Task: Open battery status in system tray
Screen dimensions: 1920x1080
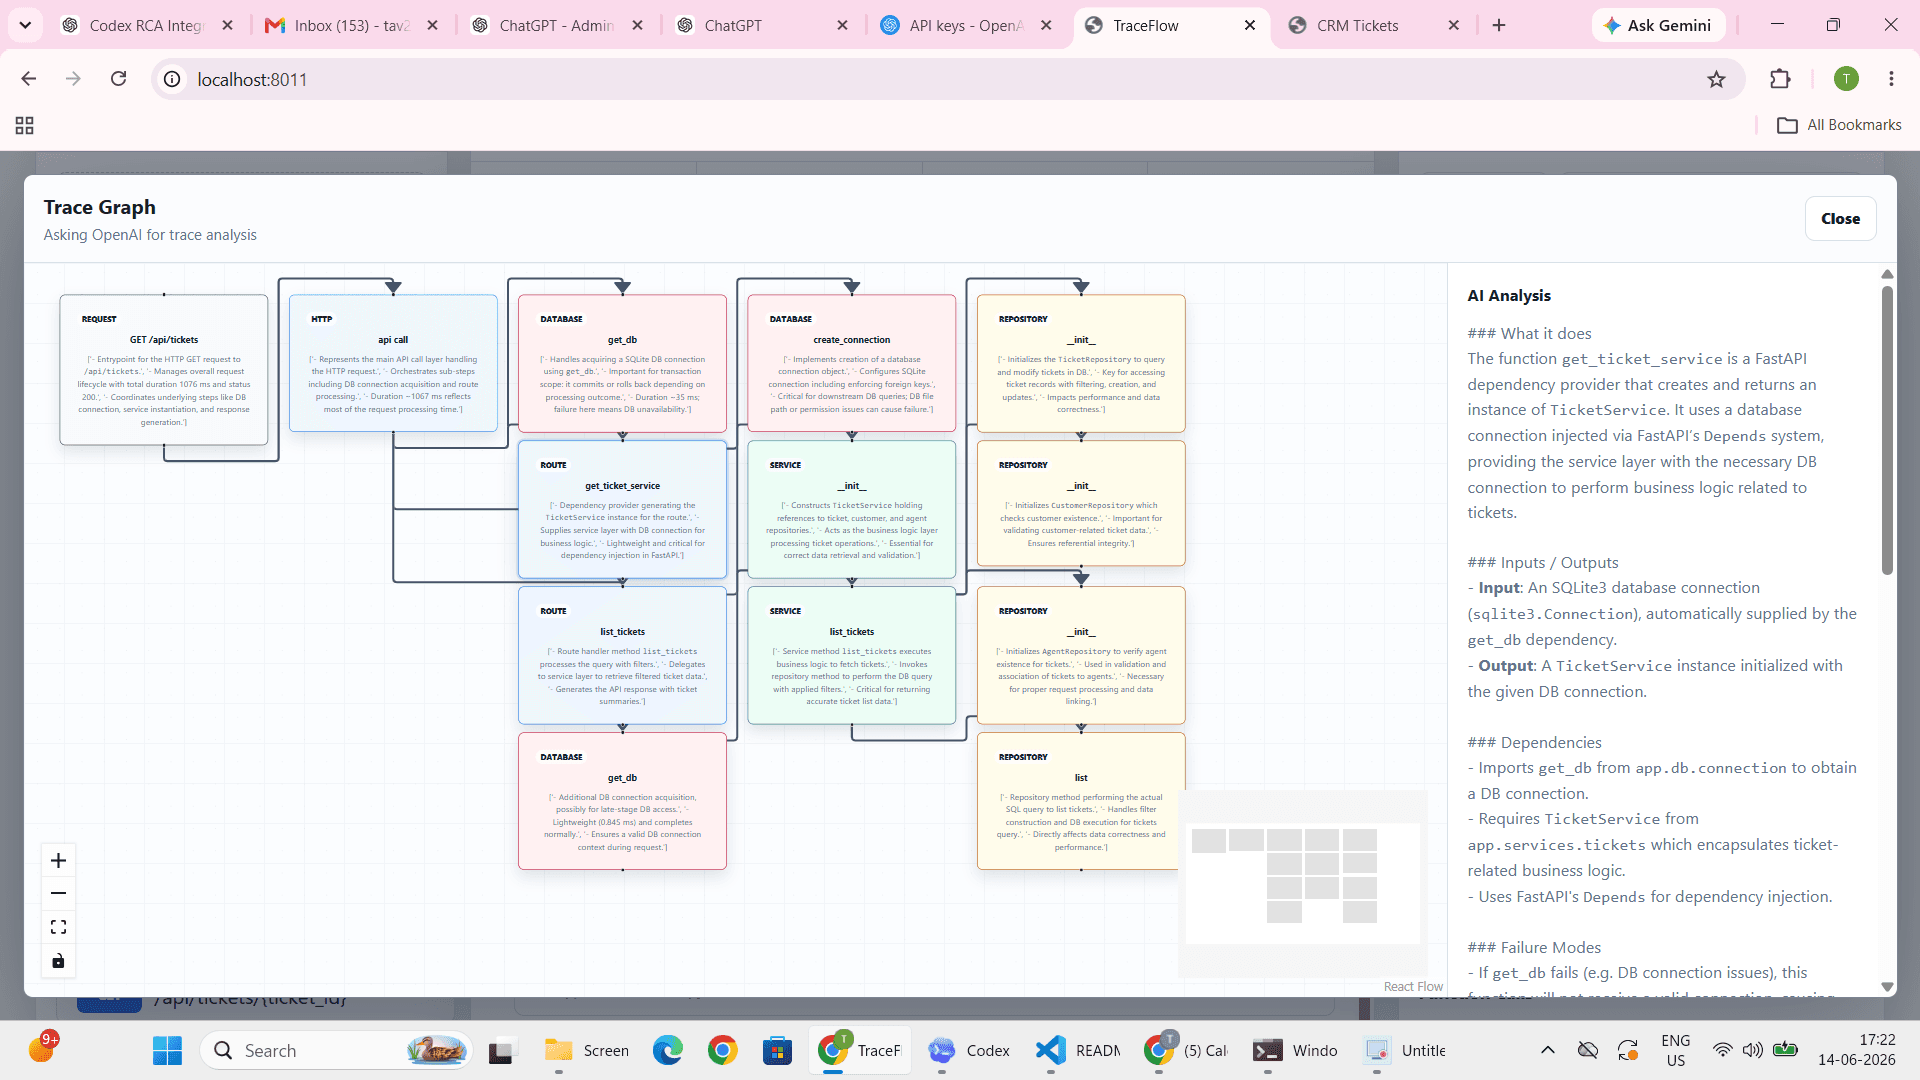Action: pos(1785,1050)
